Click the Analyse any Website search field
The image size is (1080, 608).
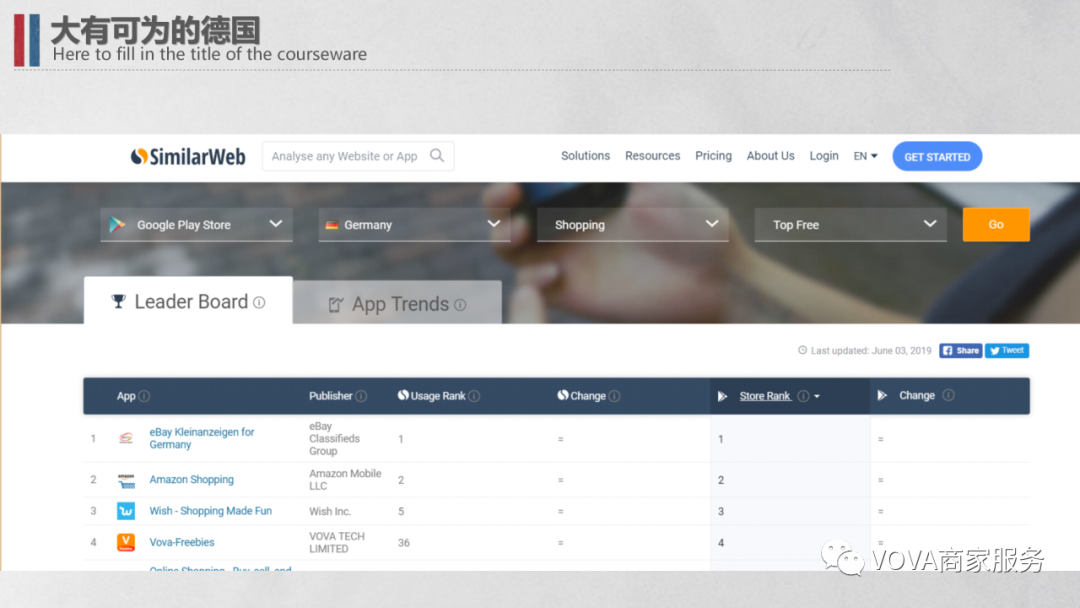pyautogui.click(x=358, y=156)
